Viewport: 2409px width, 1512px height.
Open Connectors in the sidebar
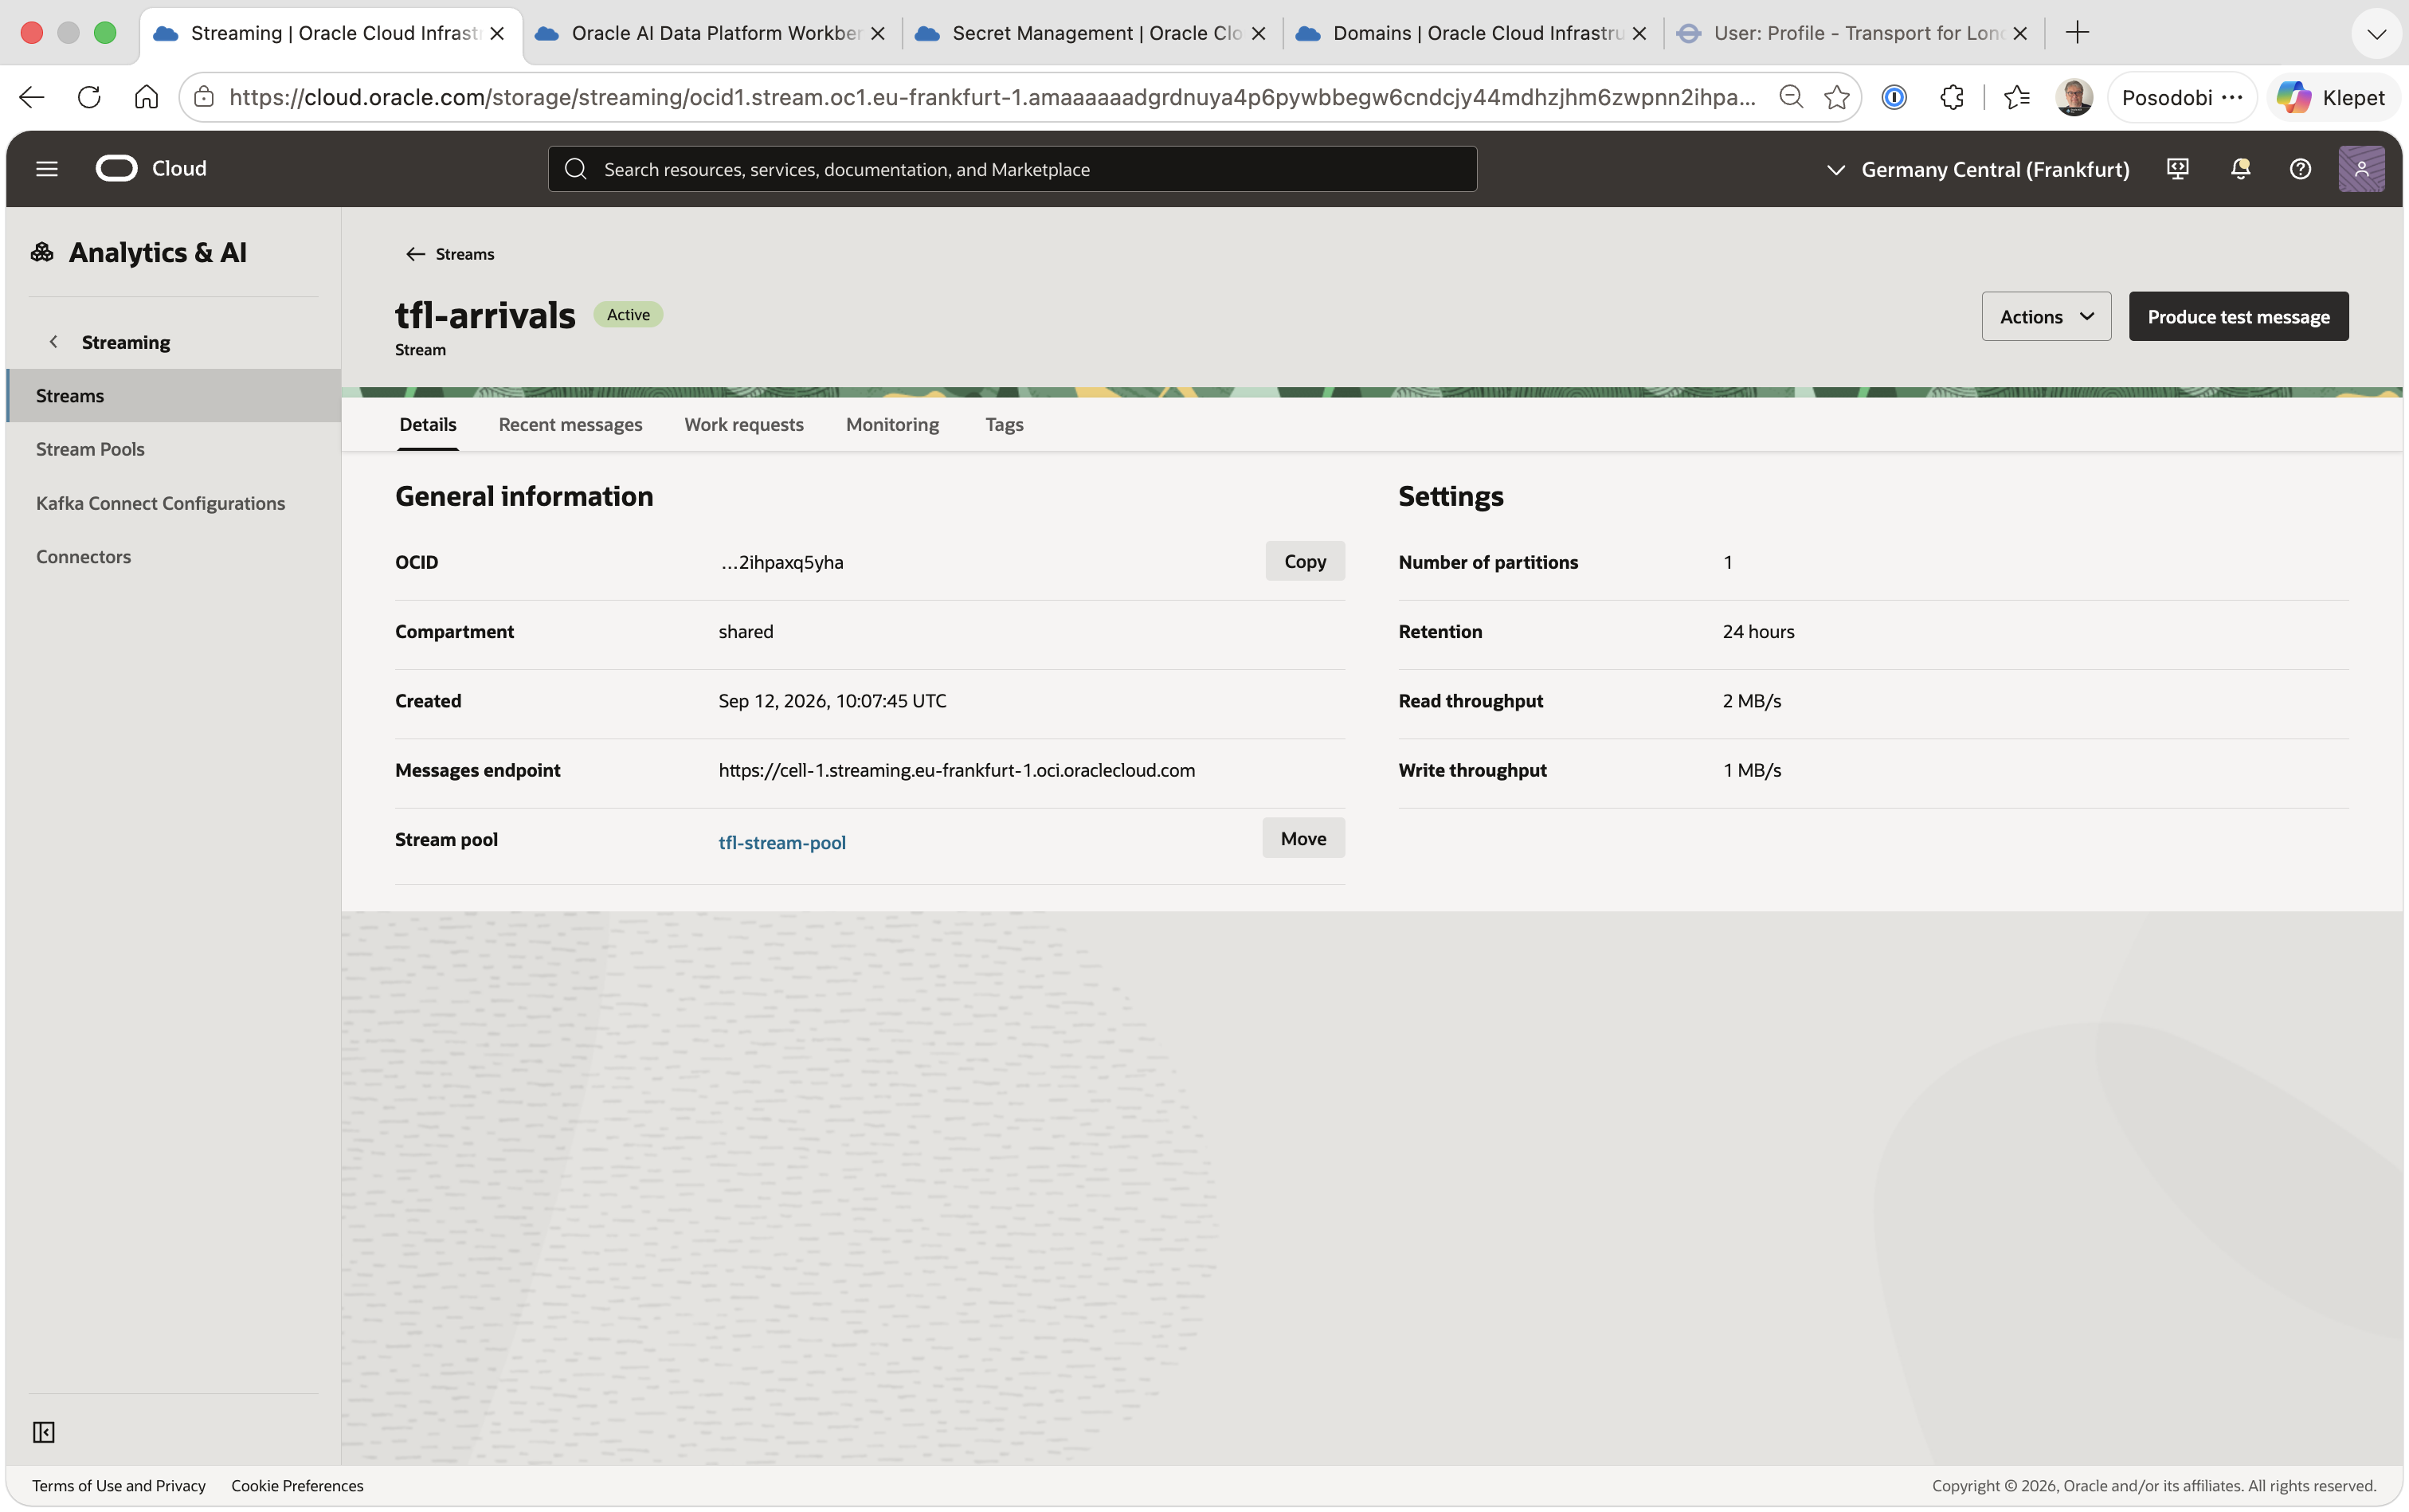point(174,557)
